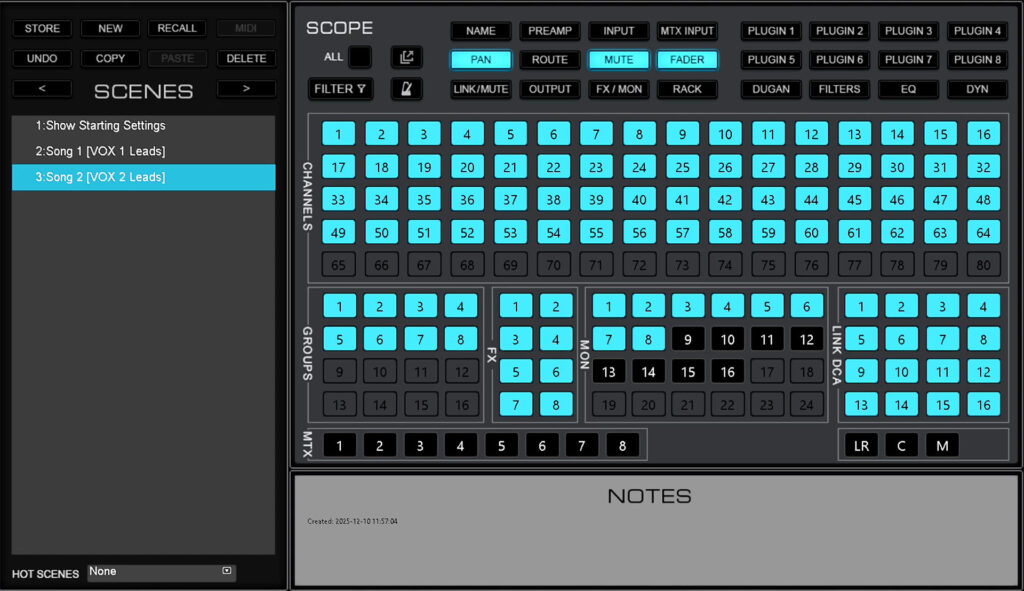
Task: Click the export scenes icon
Action: [x=406, y=58]
